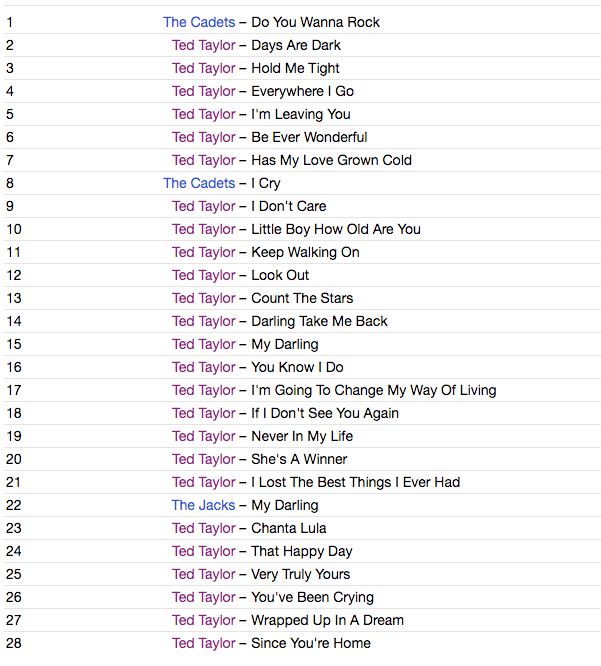
Task: Open Ted Taylor link for Keep Walking On
Action: click(x=203, y=252)
